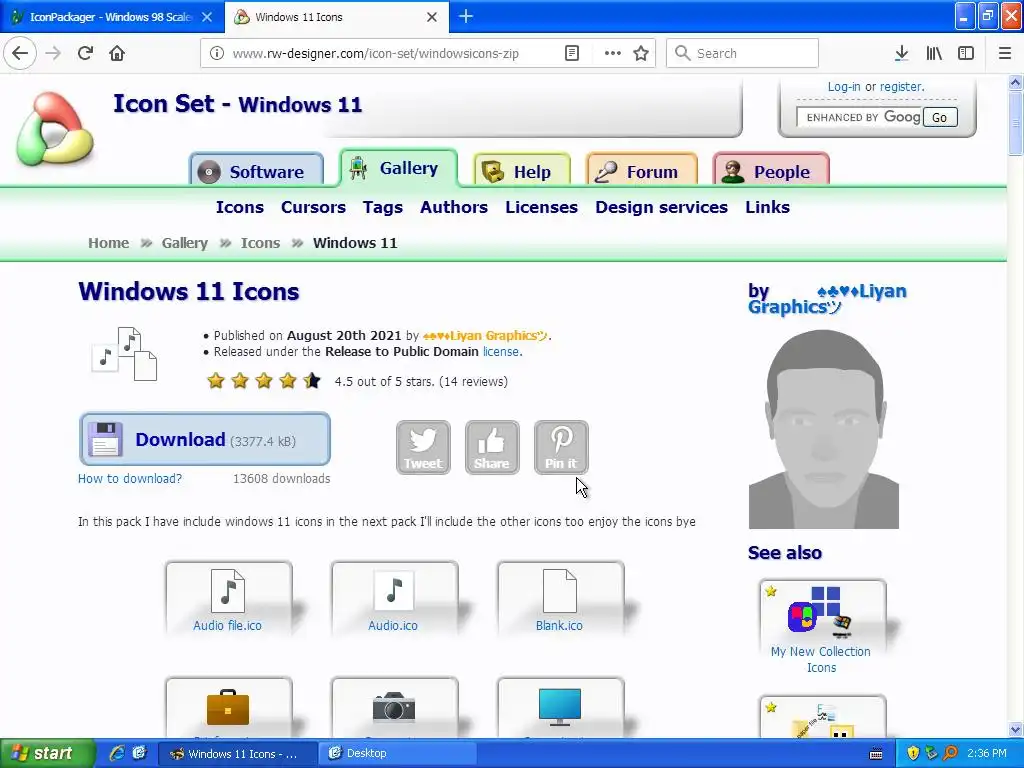Launch Internet Explorer from quick launch
This screenshot has height=768, width=1024.
pyautogui.click(x=116, y=754)
